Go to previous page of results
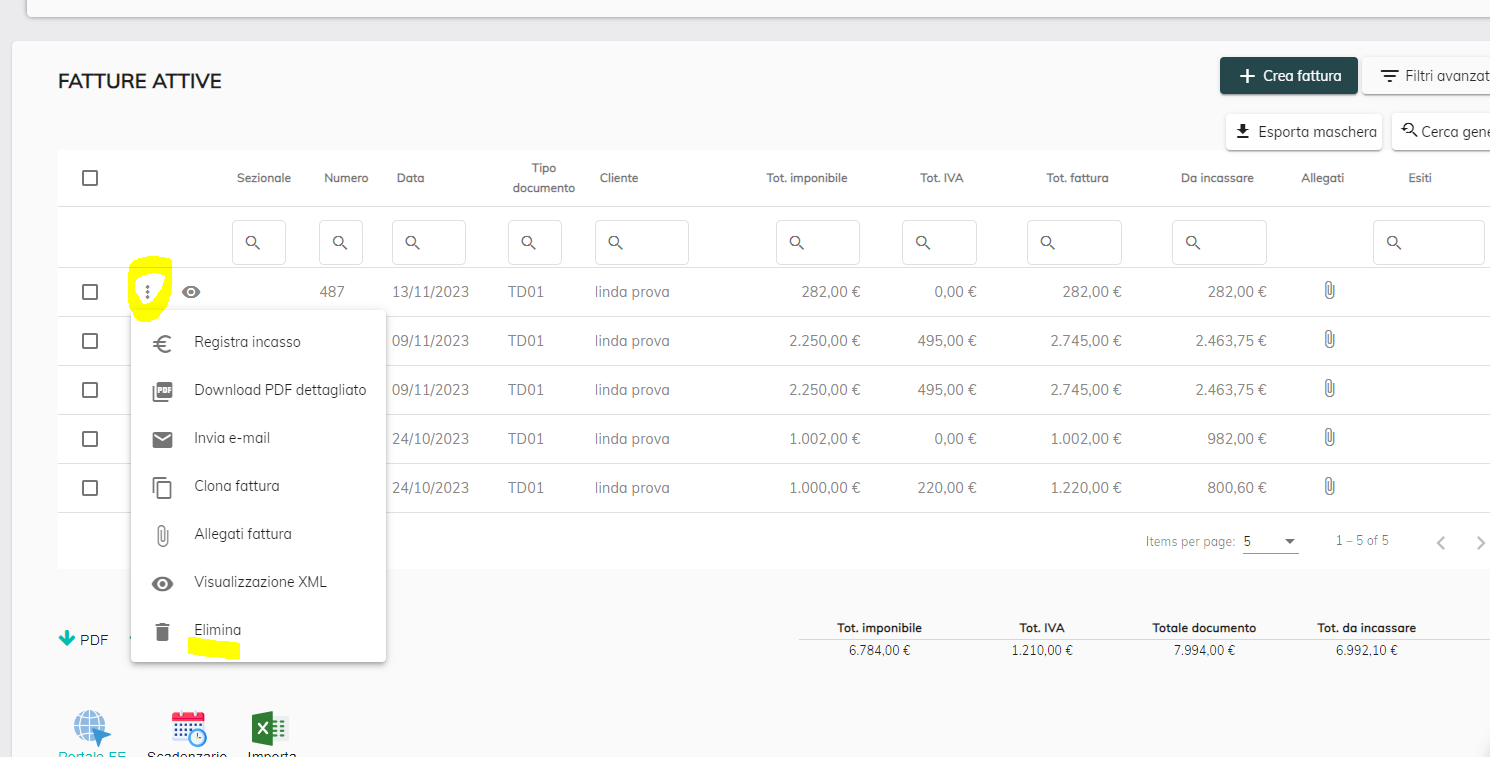Viewport: 1490px width, 757px height. point(1441,543)
